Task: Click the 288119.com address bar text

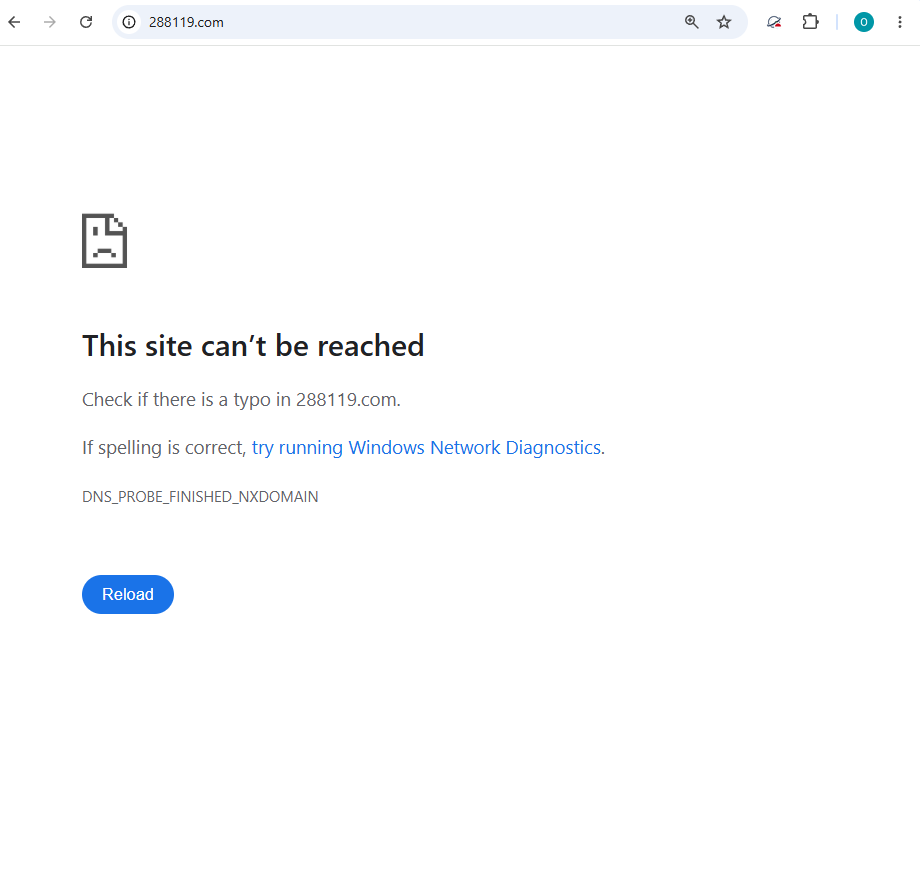Action: coord(186,22)
